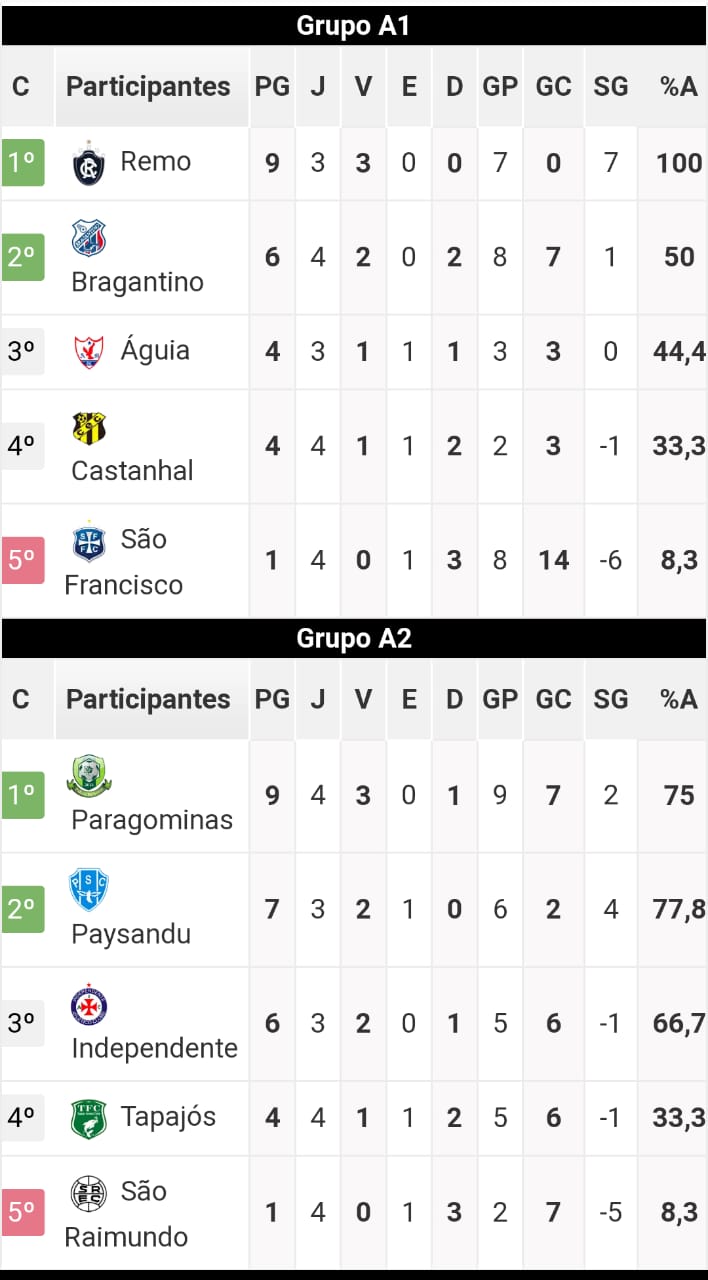Click the %A column header in Grupo A2
This screenshot has height=1280, width=708.
[678, 699]
